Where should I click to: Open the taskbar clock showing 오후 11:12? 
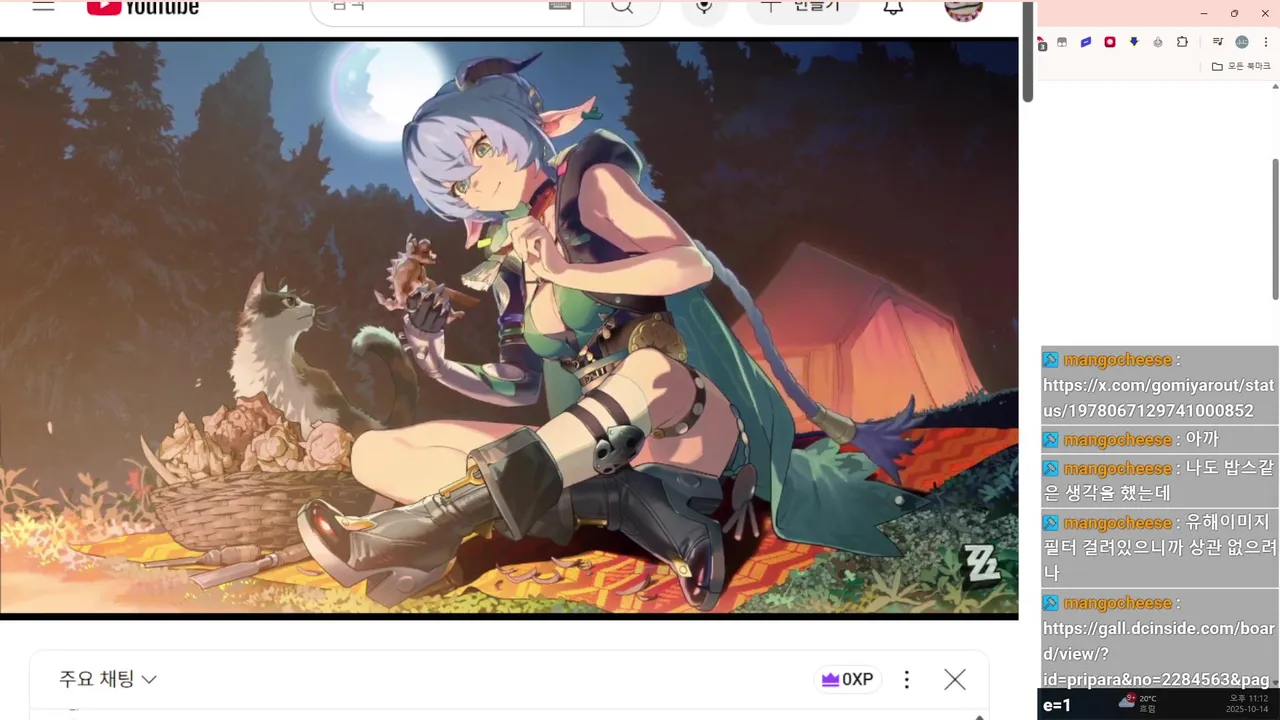pos(1248,704)
